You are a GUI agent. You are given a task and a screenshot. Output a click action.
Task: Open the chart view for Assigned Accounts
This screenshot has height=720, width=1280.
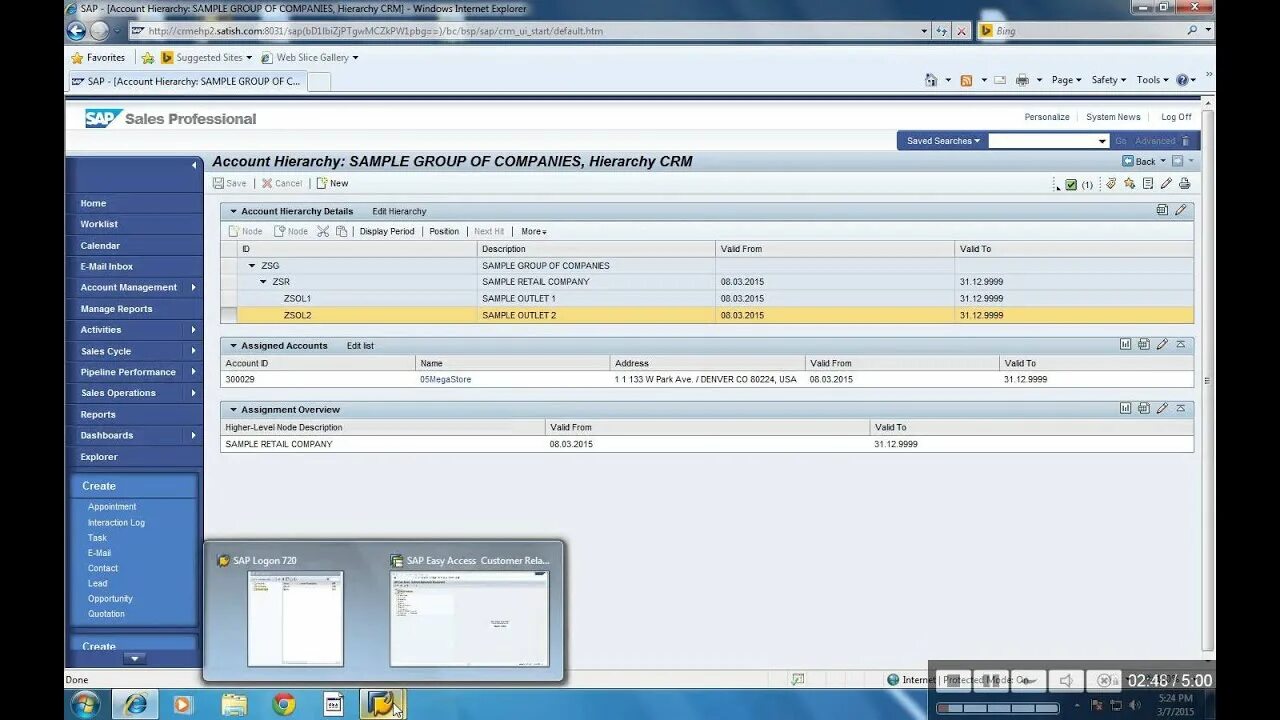click(x=1126, y=343)
